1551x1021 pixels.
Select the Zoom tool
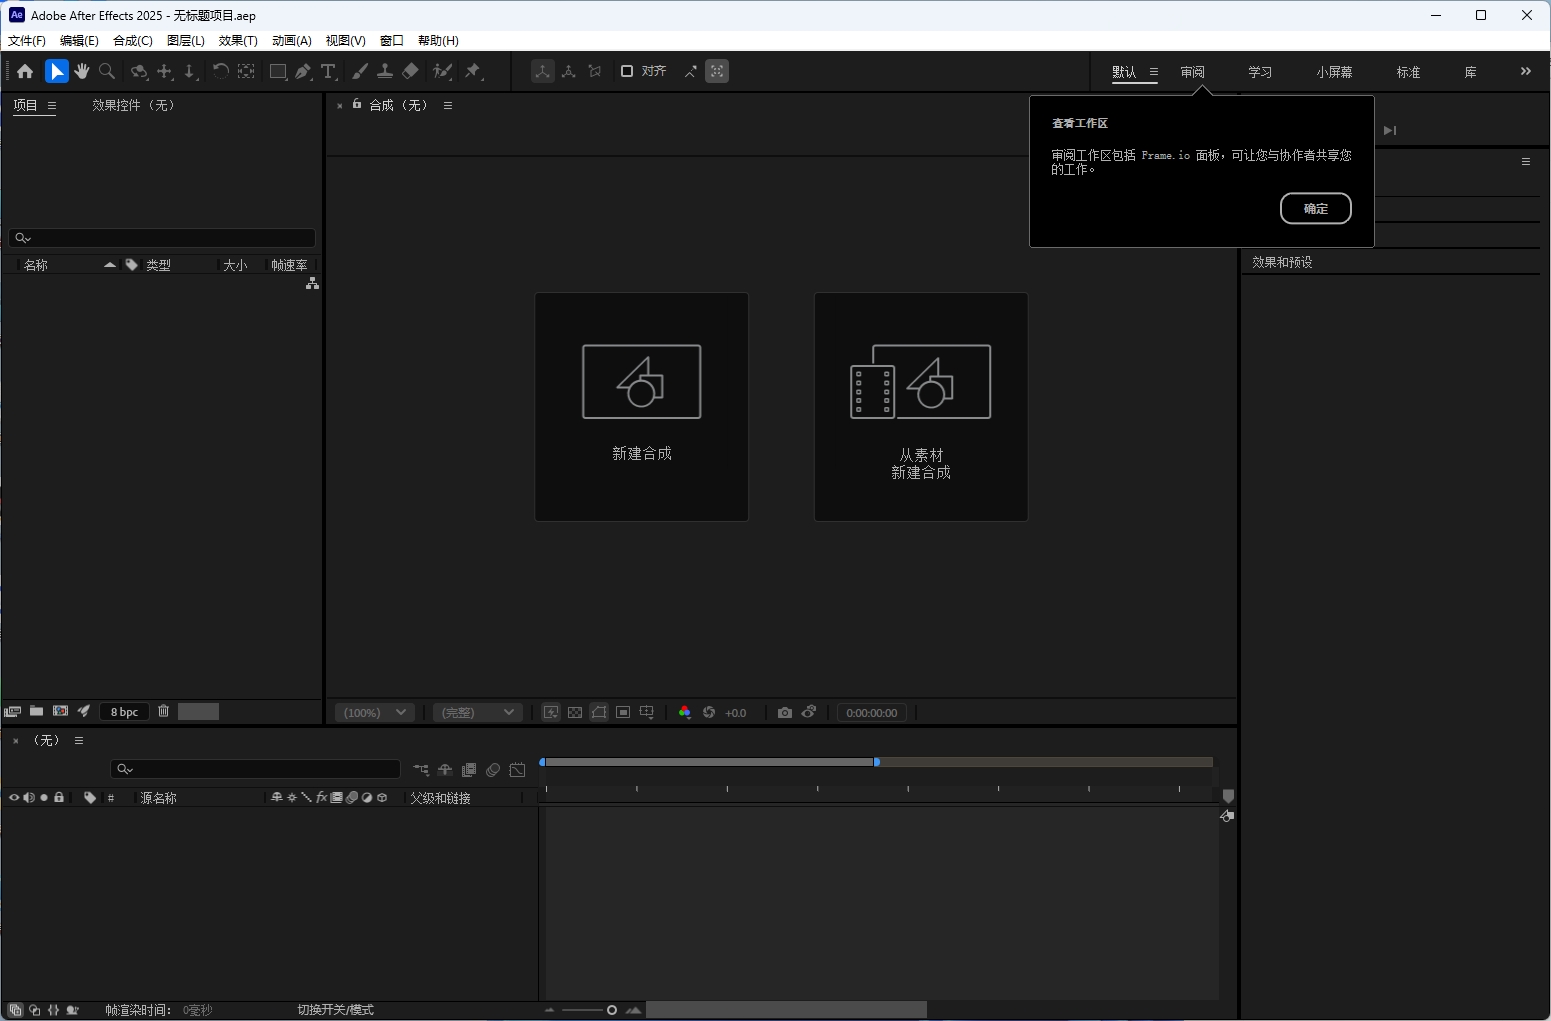106,71
